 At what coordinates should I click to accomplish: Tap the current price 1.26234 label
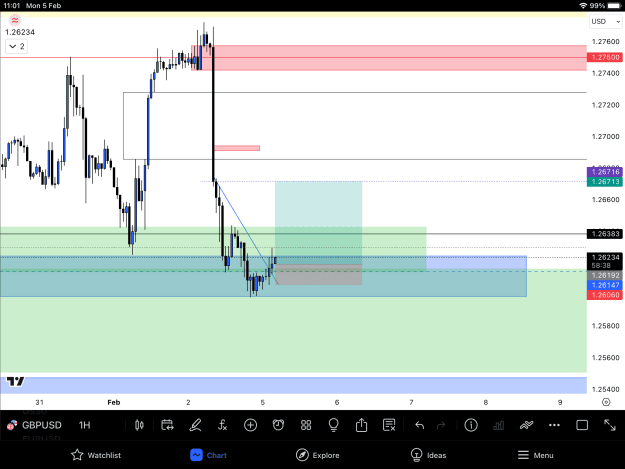[x=605, y=257]
